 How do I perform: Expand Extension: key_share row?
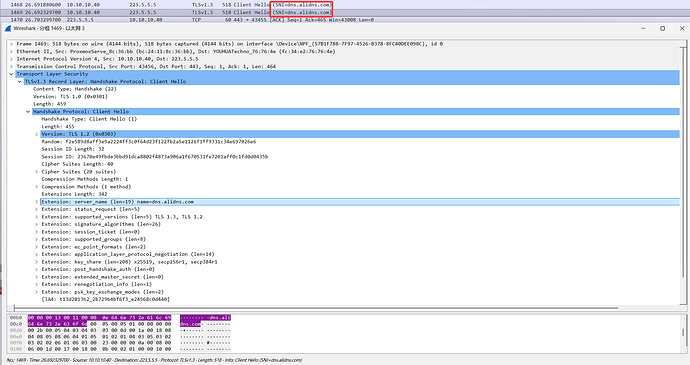(37, 262)
